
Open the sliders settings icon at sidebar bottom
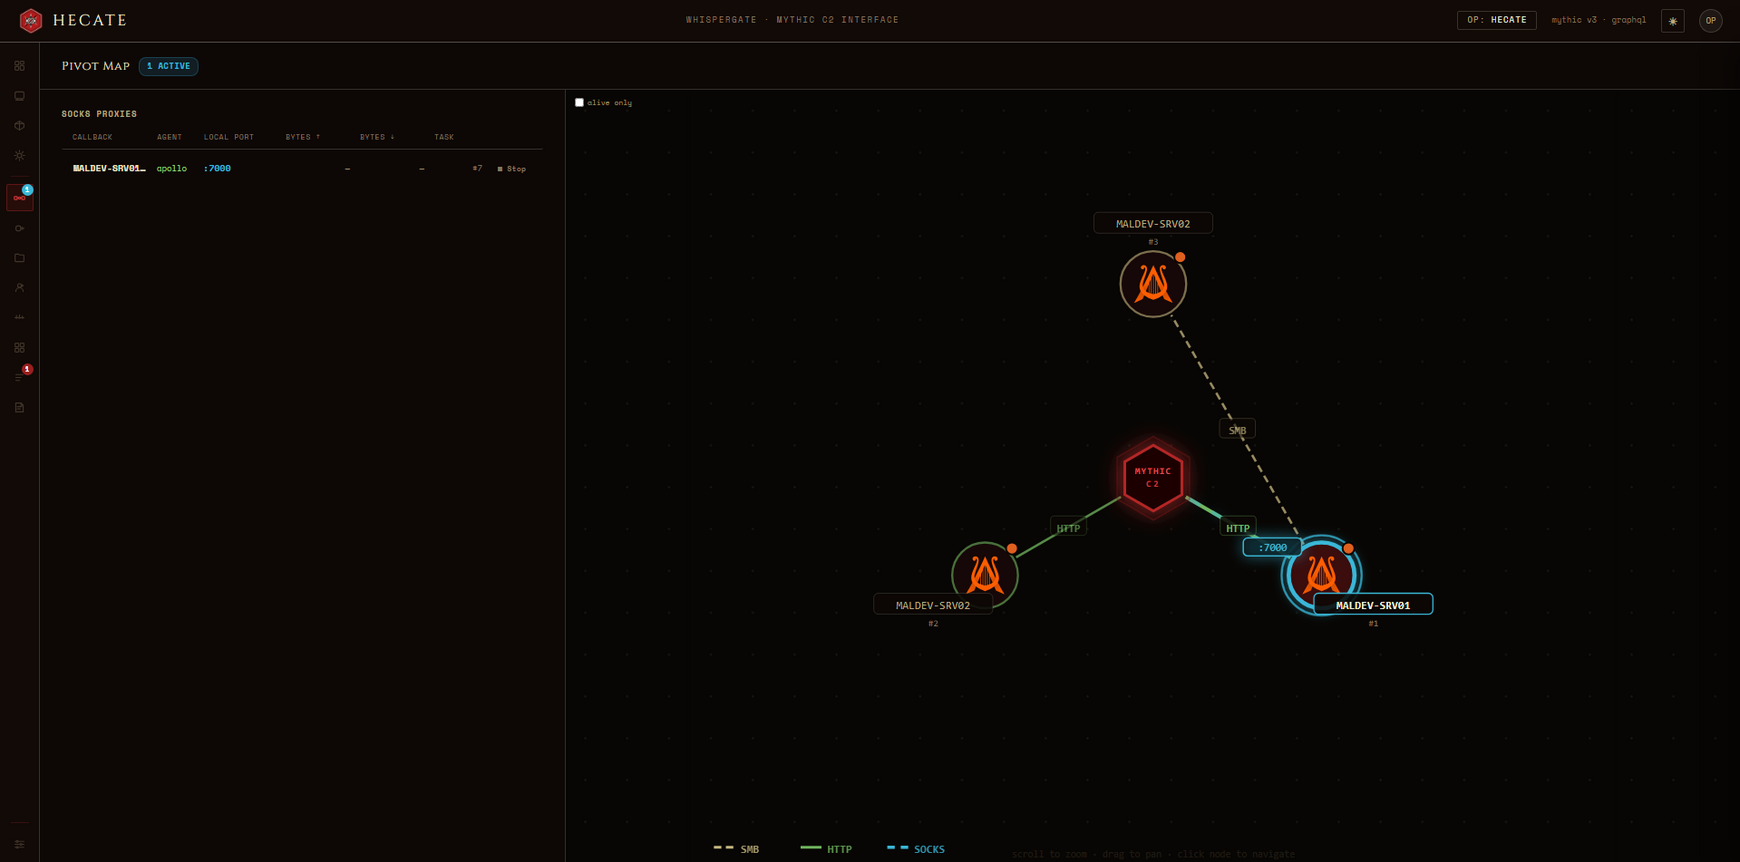(19, 844)
